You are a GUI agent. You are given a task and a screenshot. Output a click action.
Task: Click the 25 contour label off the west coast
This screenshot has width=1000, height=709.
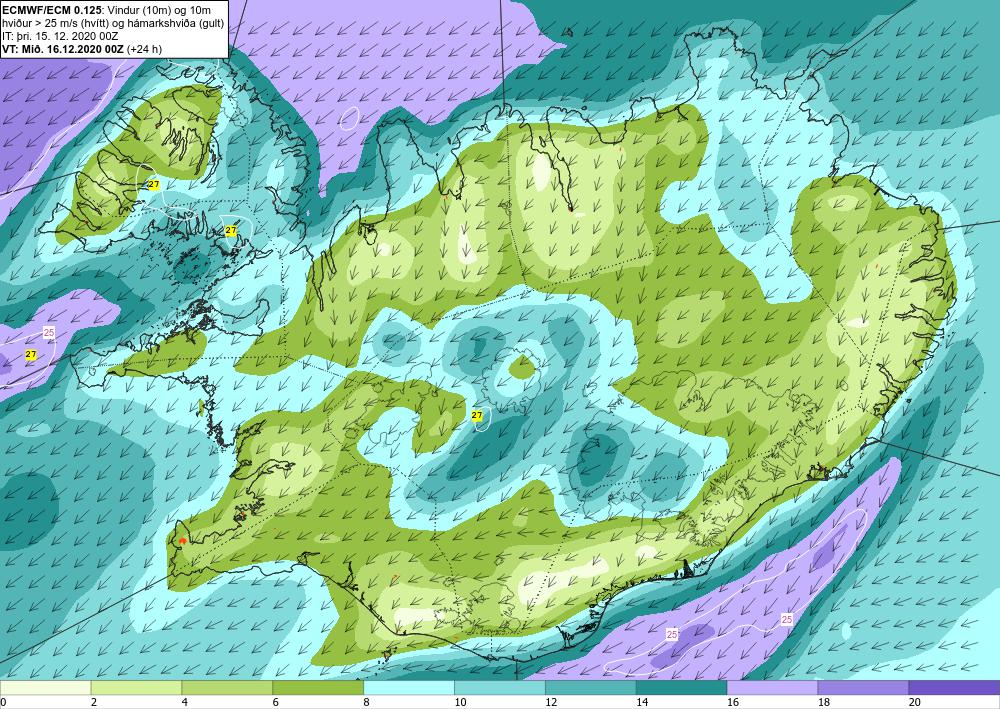click(x=49, y=333)
